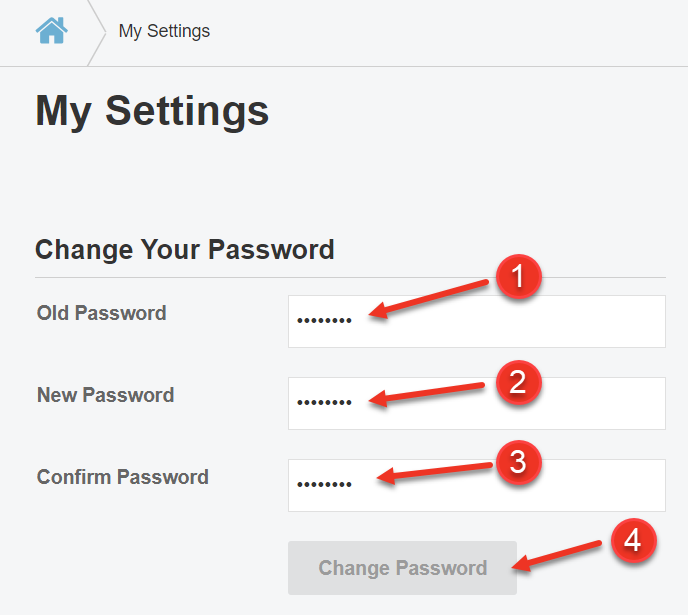
Task: Click the red step 3 marker
Action: click(518, 461)
